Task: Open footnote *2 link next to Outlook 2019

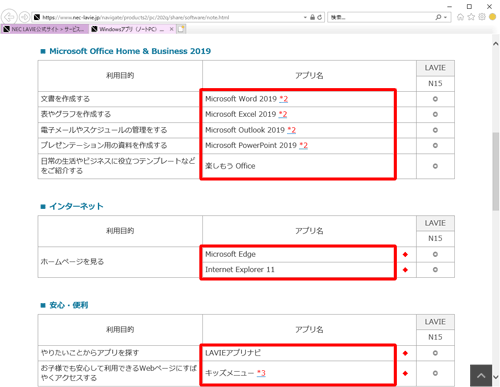Action: [291, 130]
